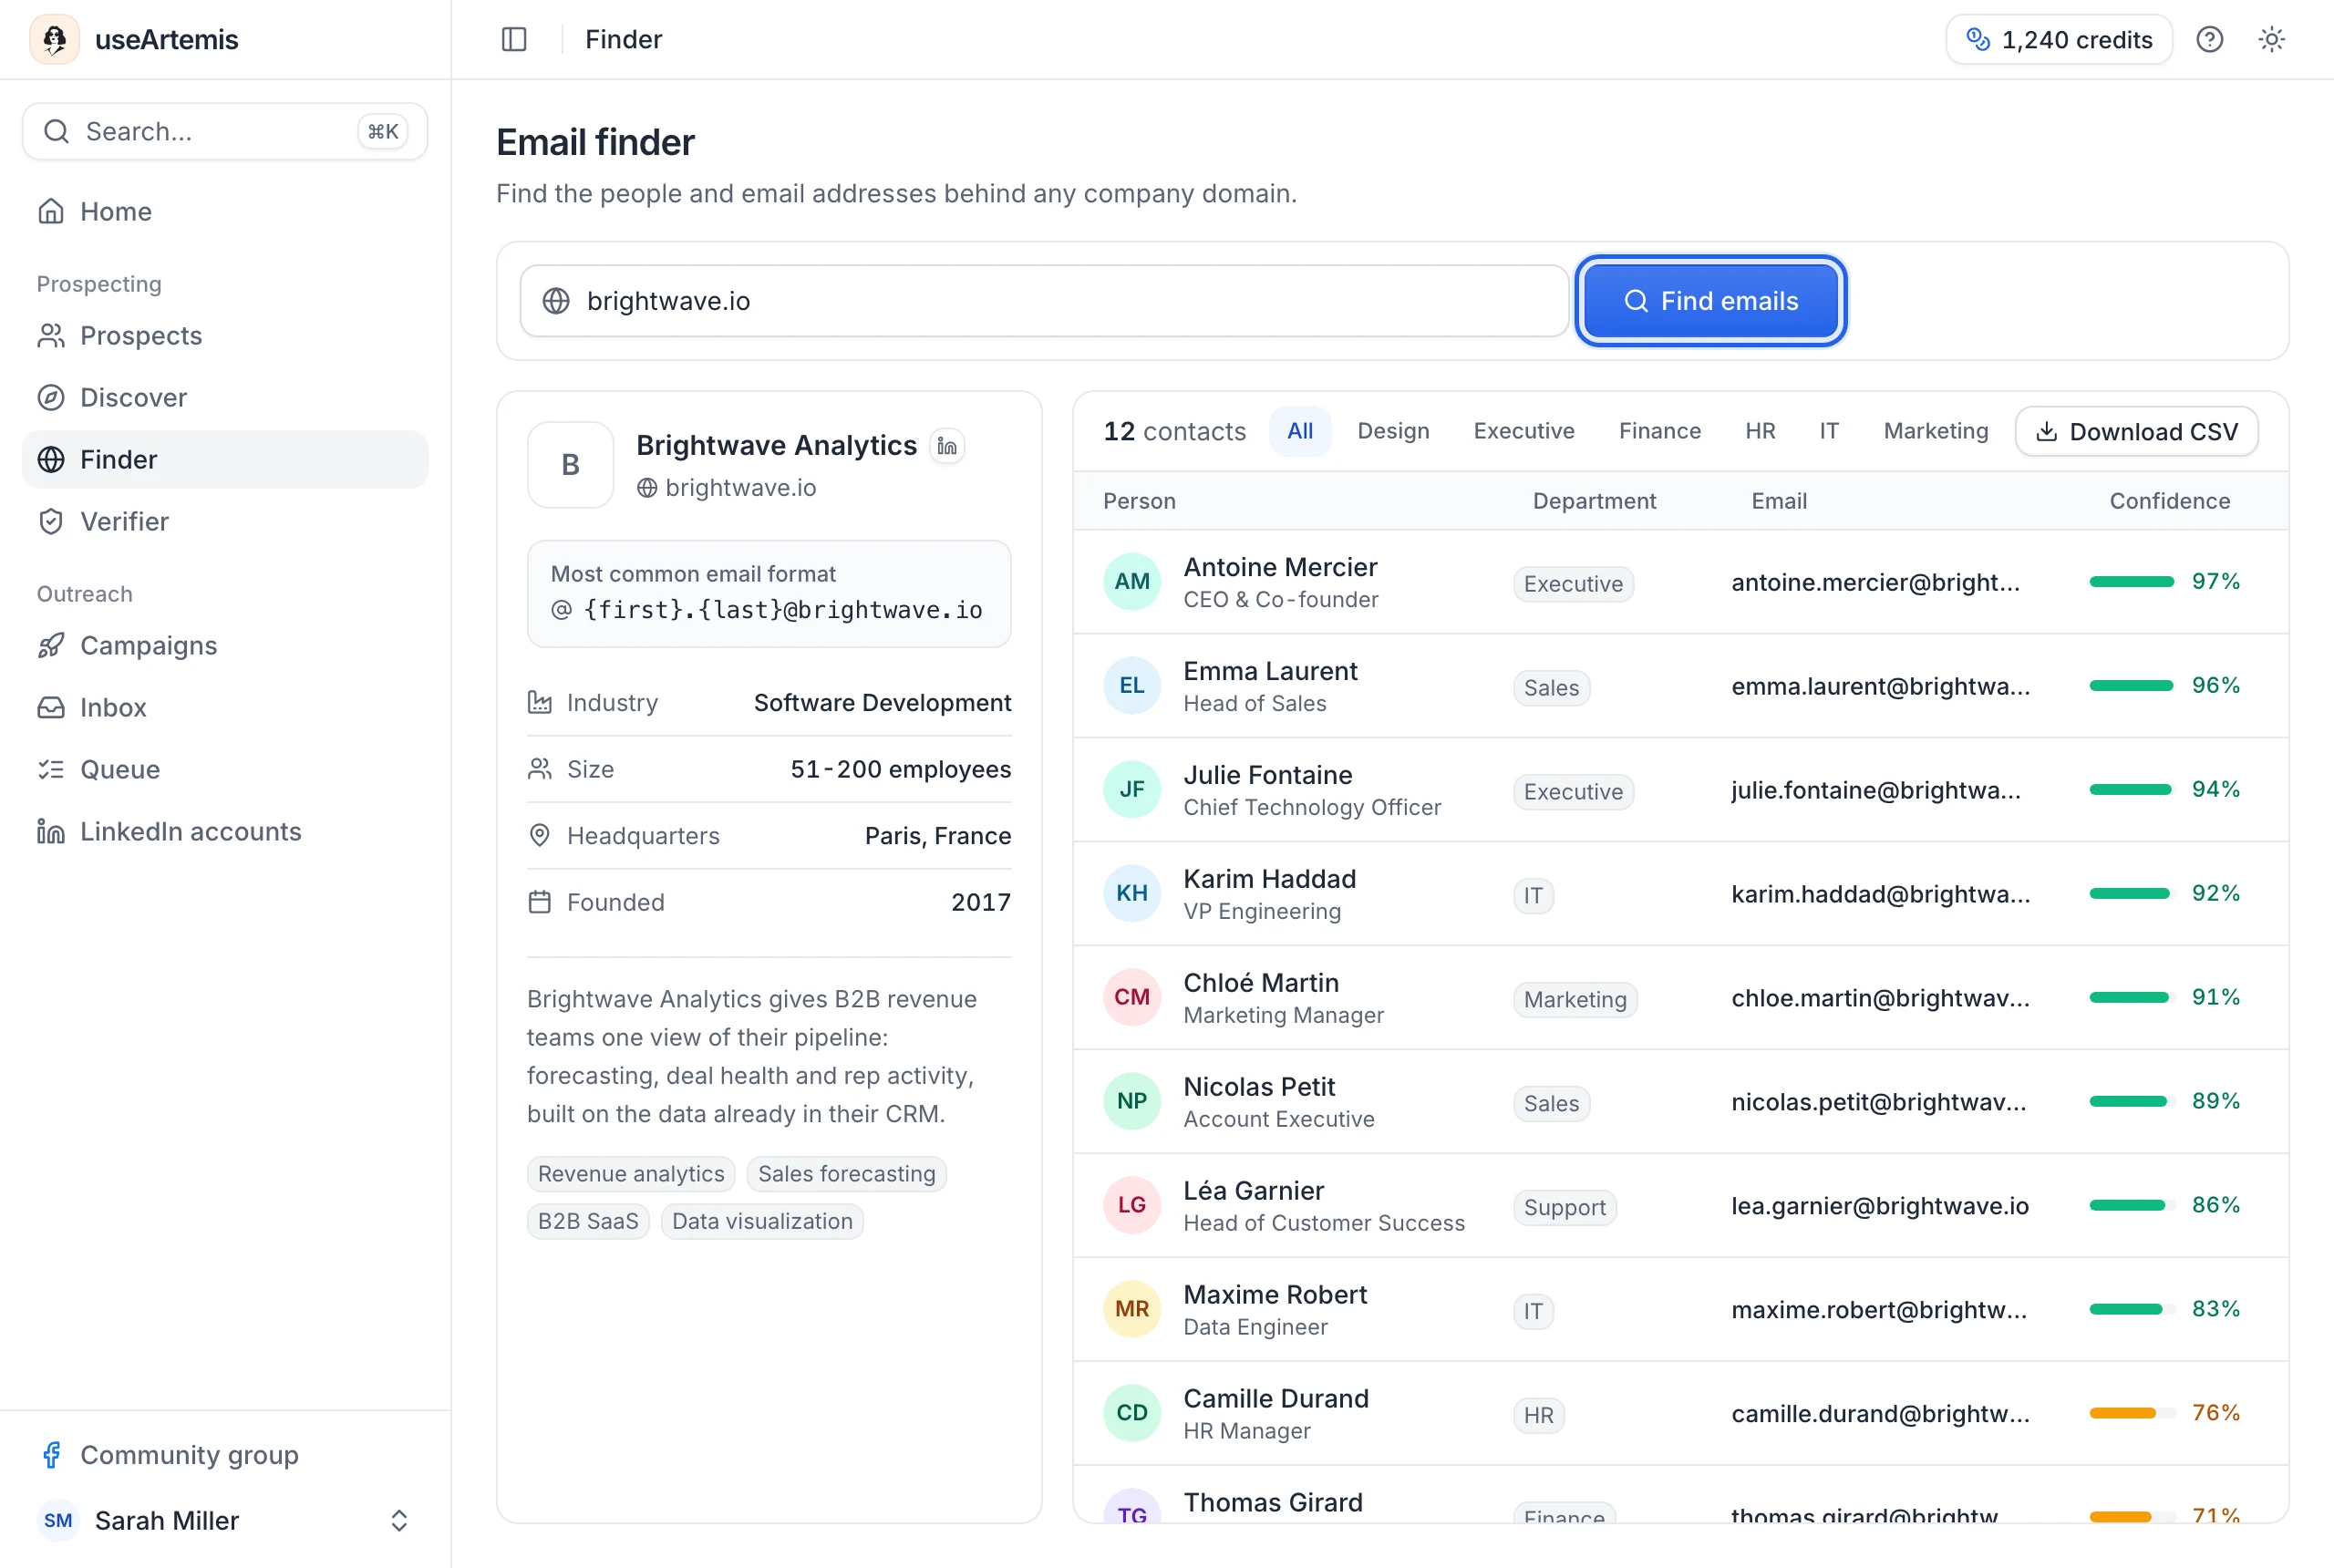Click the email format pattern text

(x=783, y=609)
